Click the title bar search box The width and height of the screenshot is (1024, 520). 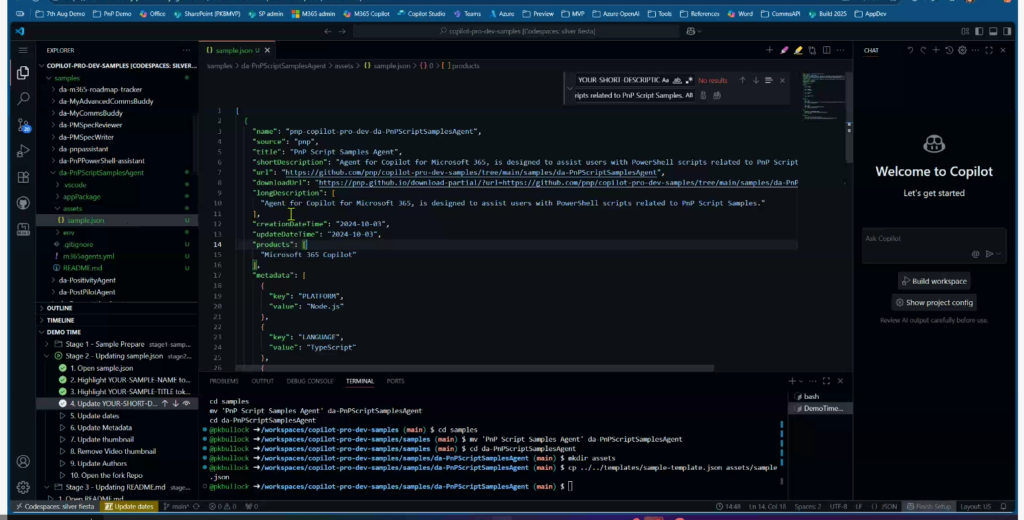point(516,31)
